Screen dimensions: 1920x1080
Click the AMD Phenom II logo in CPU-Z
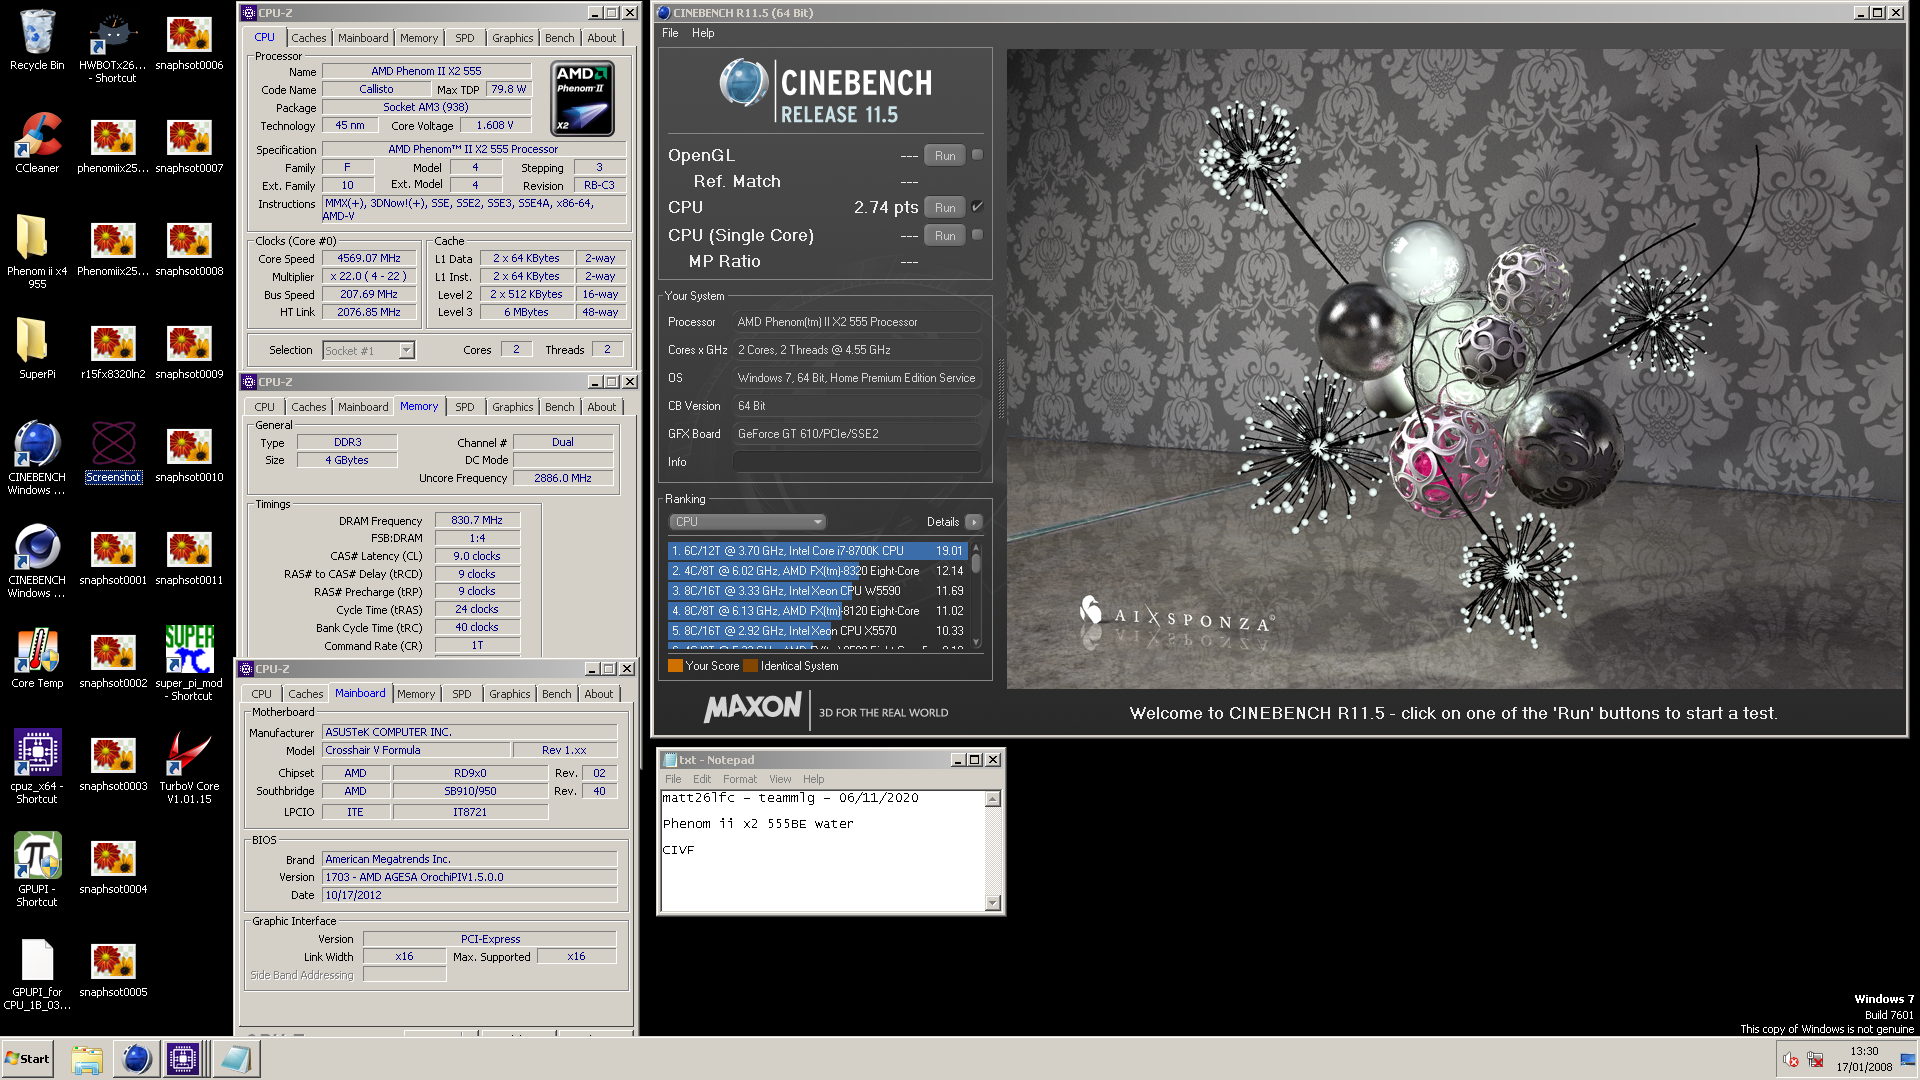(x=583, y=99)
